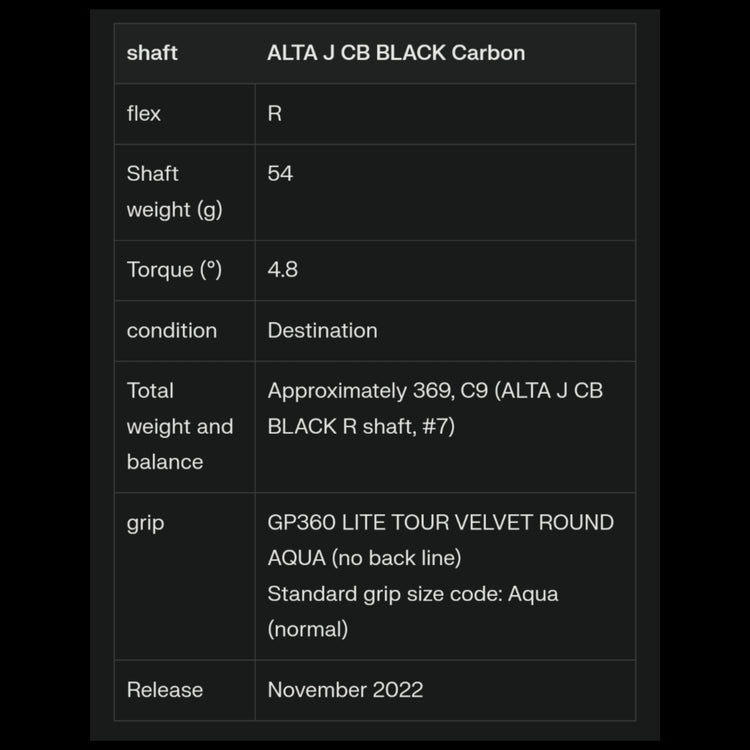Click the 'Shaft weight (g)' label
The width and height of the screenshot is (750, 750).
pos(173,191)
